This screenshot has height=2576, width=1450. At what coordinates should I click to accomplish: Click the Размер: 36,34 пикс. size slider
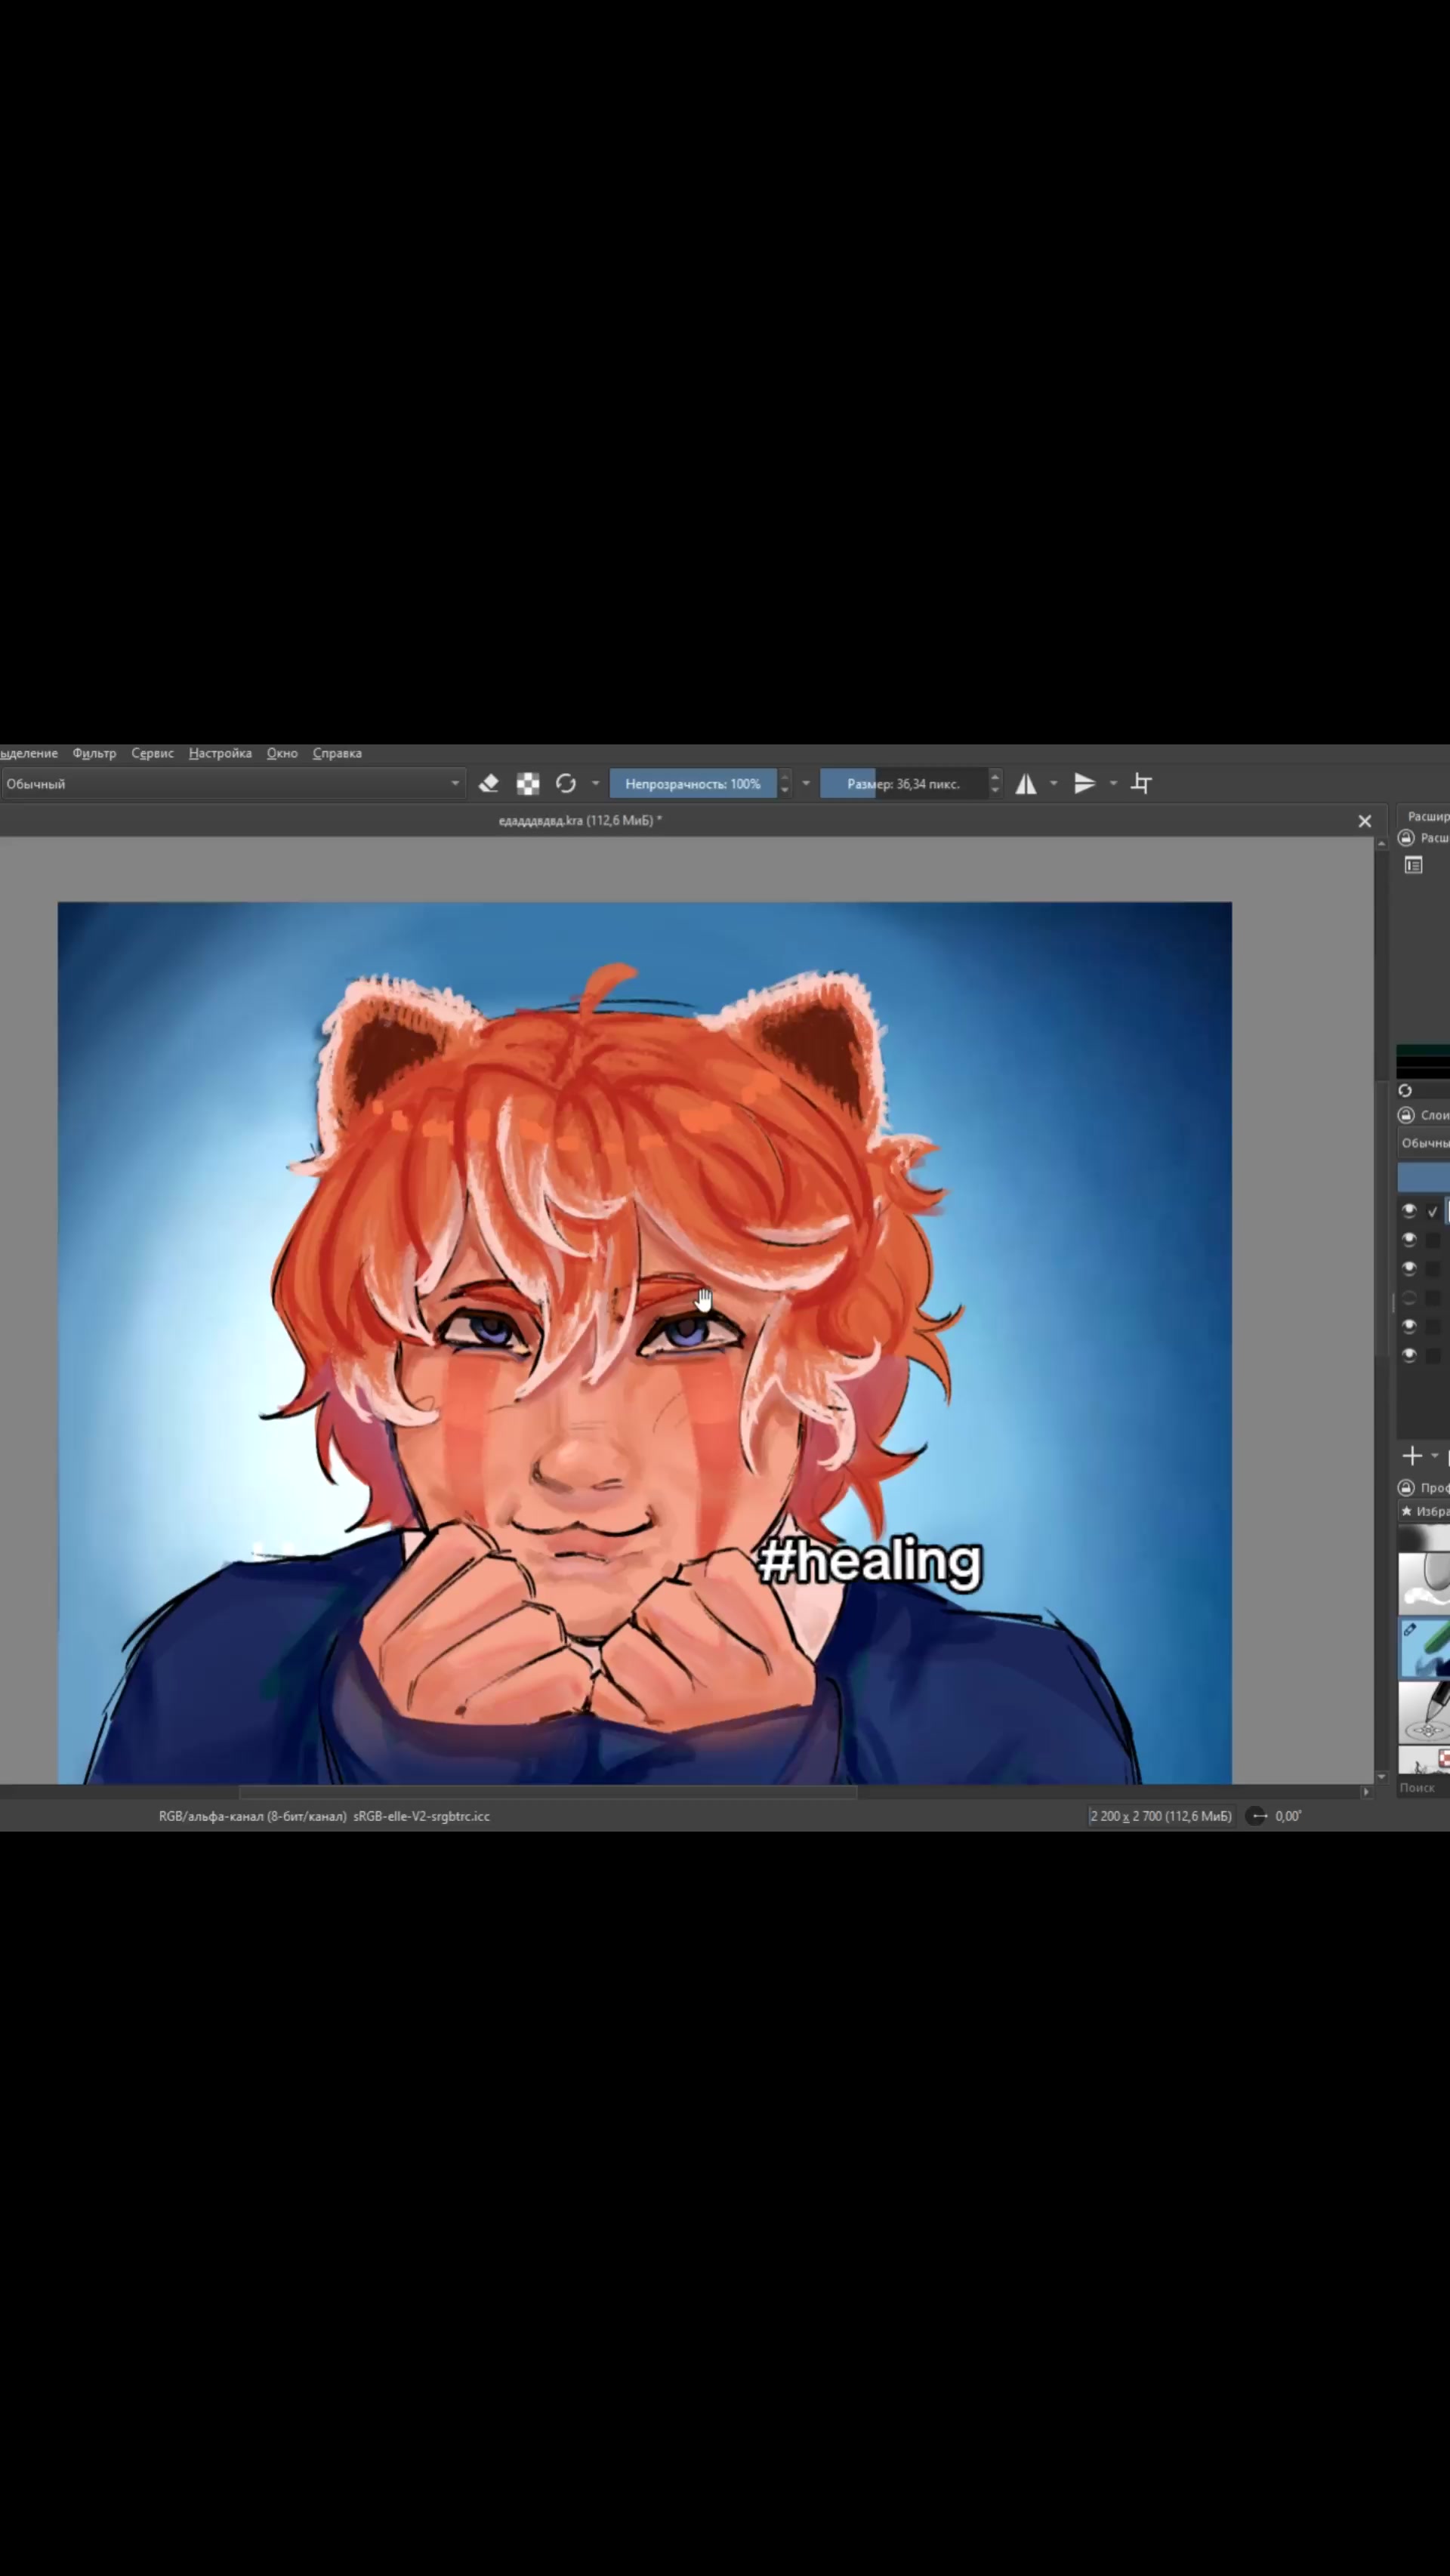(903, 784)
